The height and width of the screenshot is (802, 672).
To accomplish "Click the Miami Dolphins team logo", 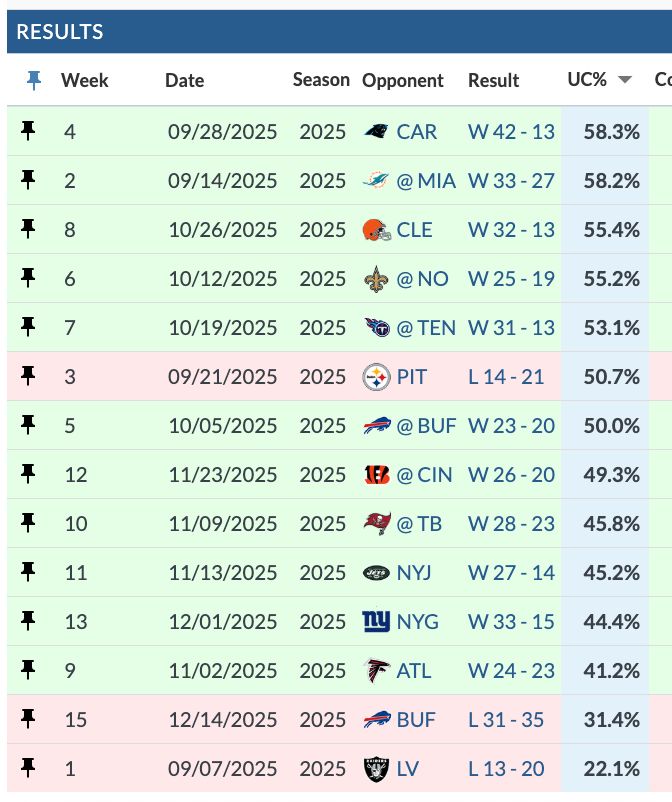I will pos(376,181).
